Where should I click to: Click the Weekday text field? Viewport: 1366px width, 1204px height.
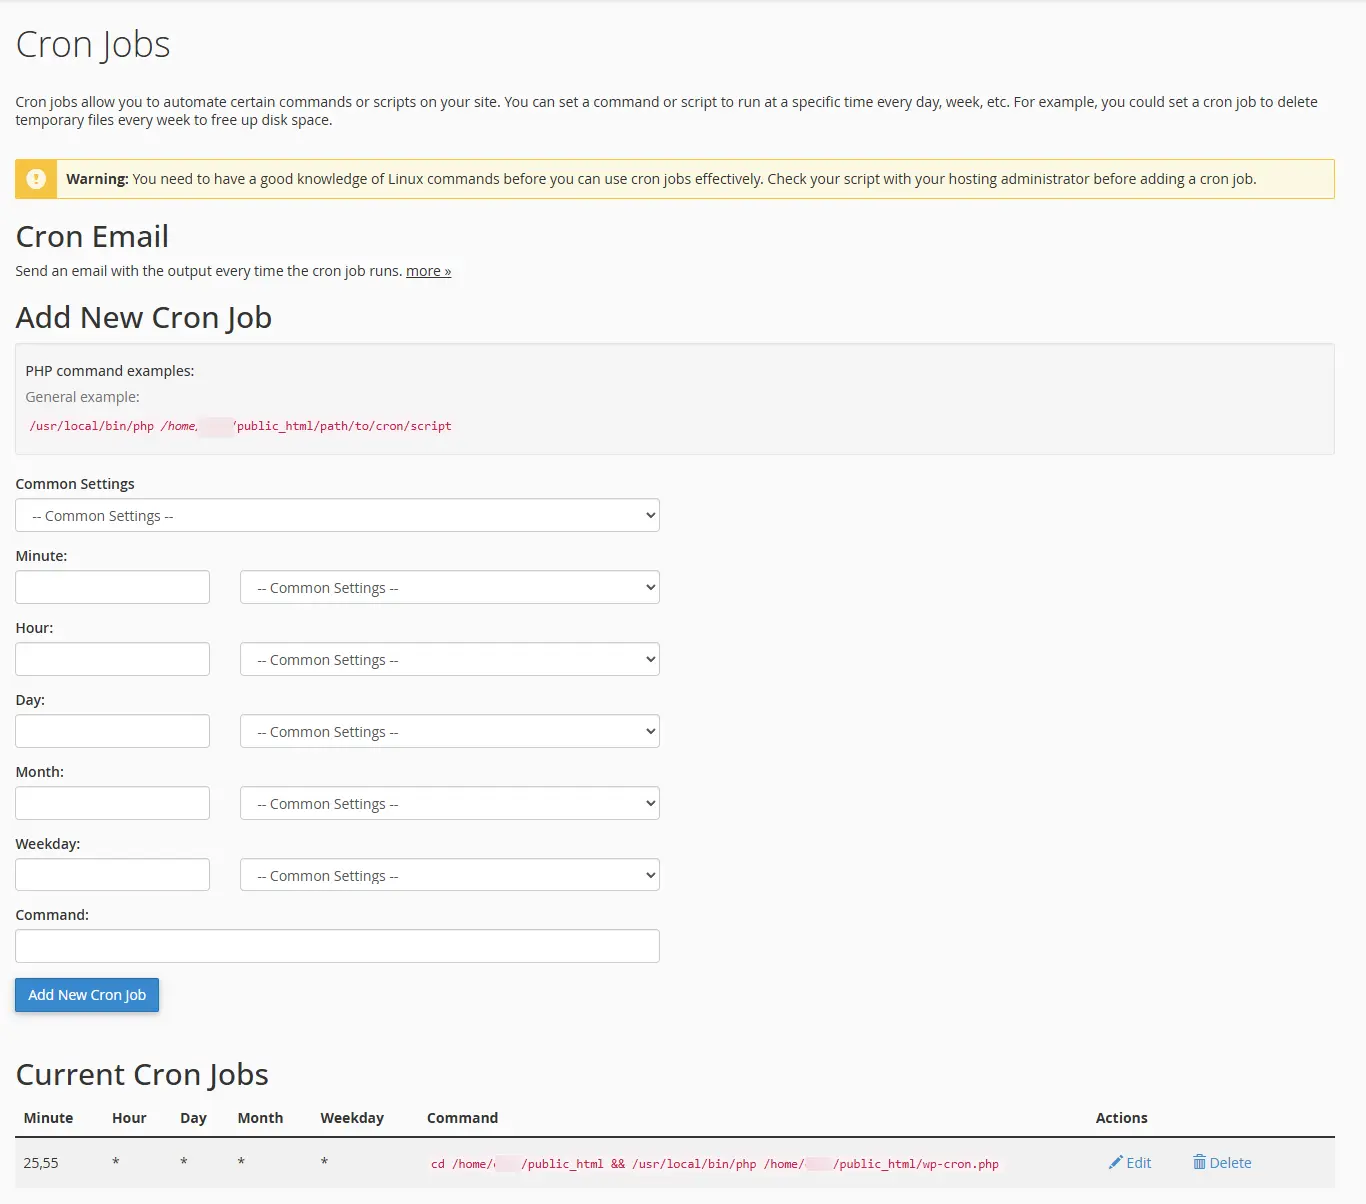(112, 876)
